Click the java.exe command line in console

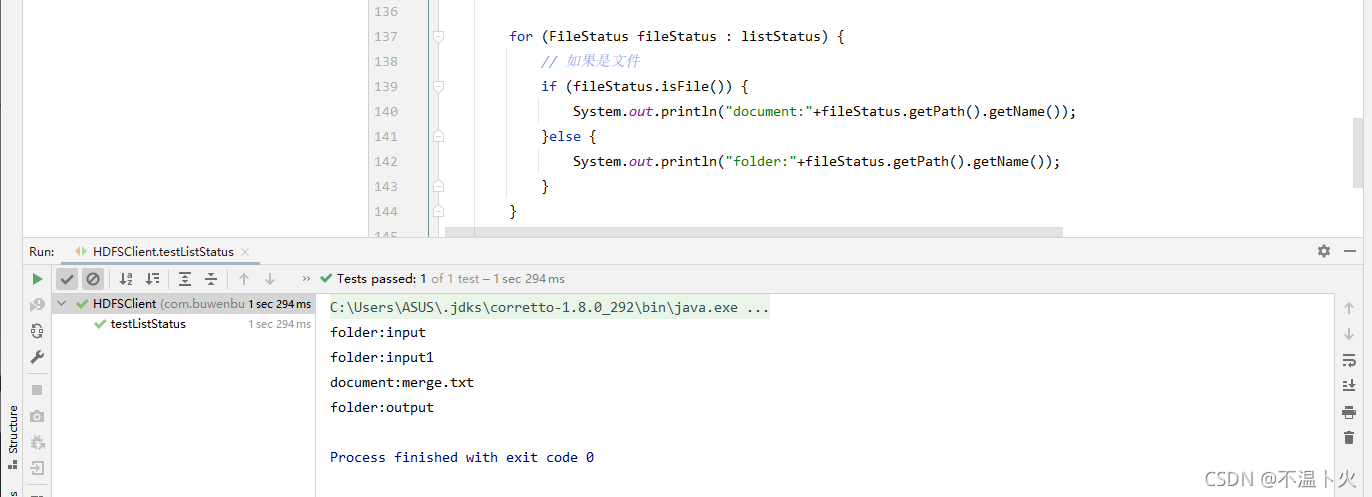coord(550,307)
